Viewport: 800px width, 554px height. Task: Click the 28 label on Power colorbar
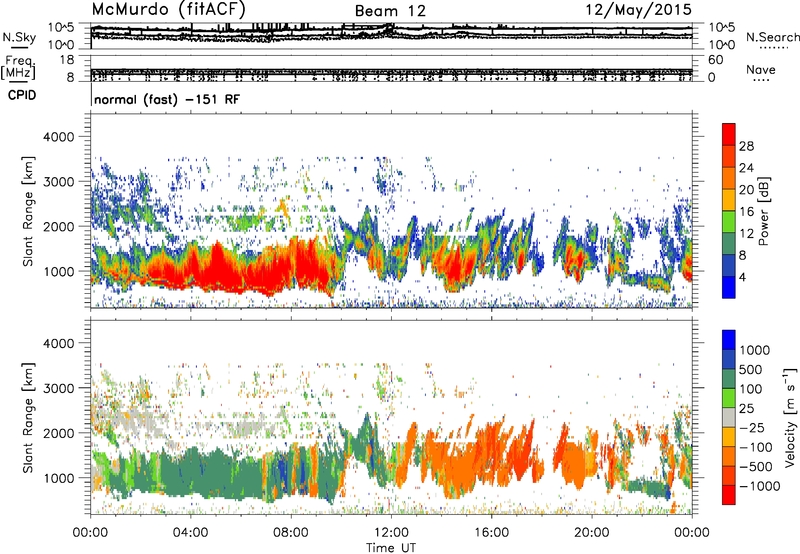746,146
